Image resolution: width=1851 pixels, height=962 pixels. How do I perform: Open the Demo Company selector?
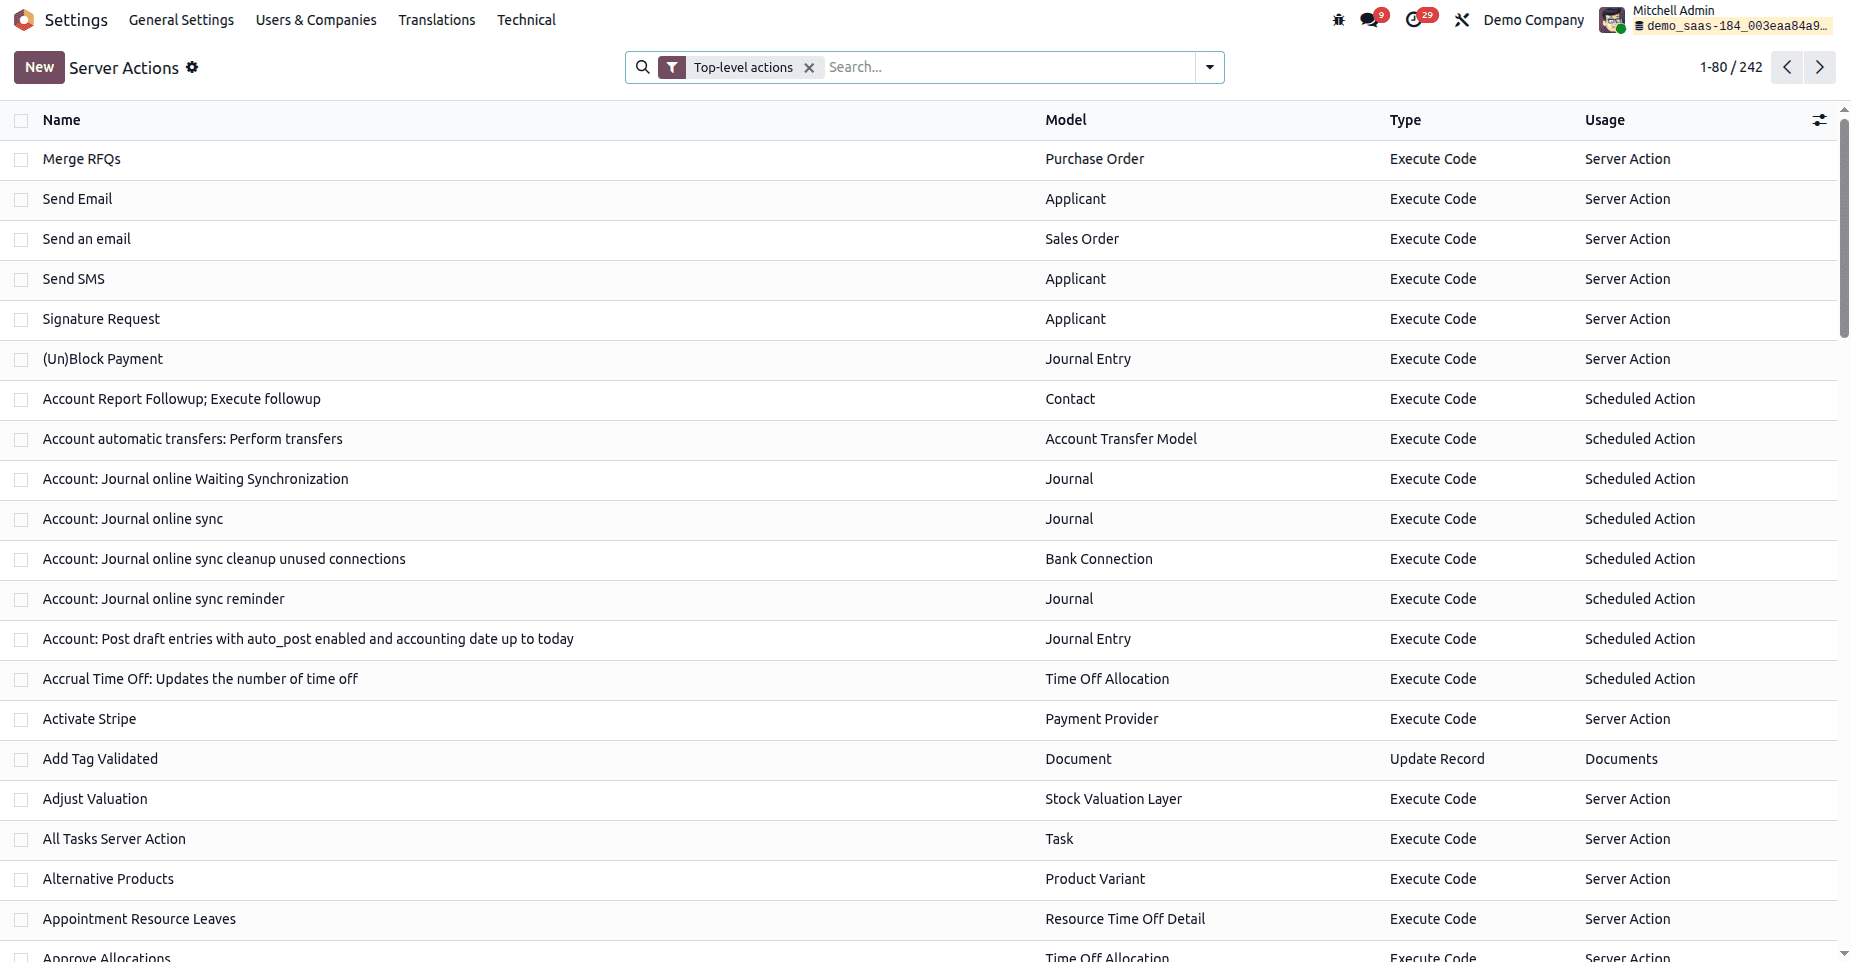(x=1533, y=19)
